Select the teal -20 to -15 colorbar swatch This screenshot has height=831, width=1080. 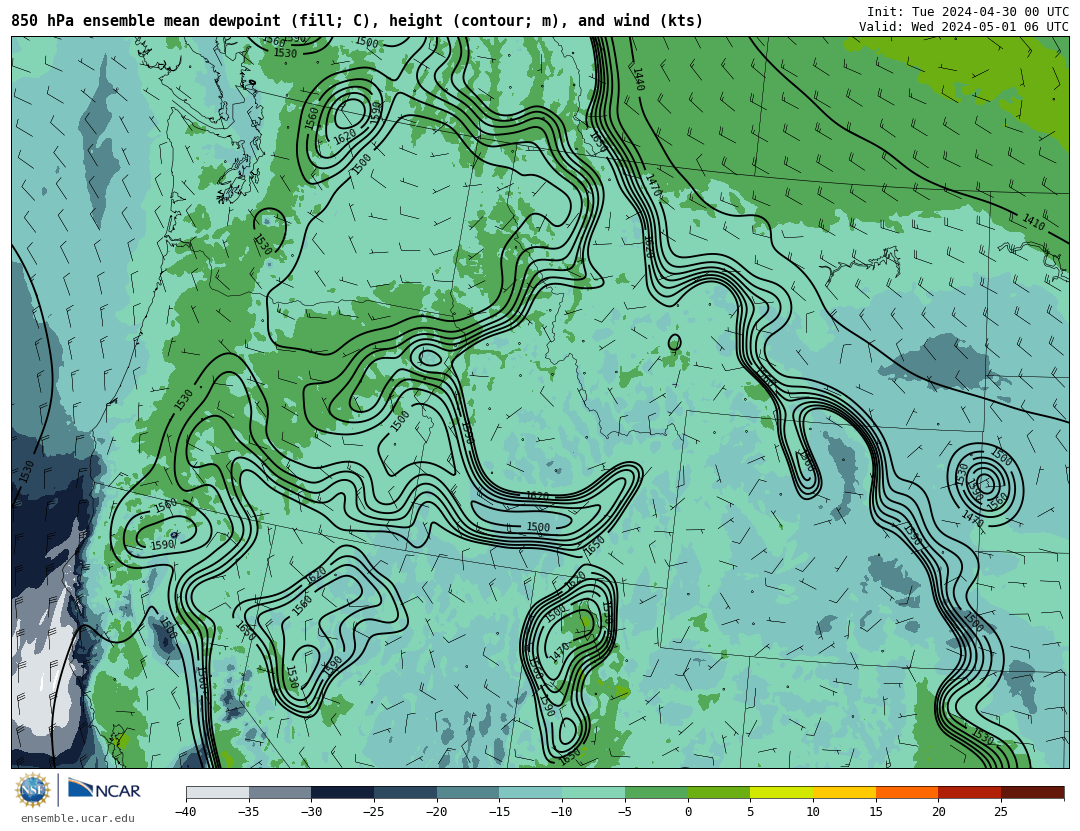[468, 792]
